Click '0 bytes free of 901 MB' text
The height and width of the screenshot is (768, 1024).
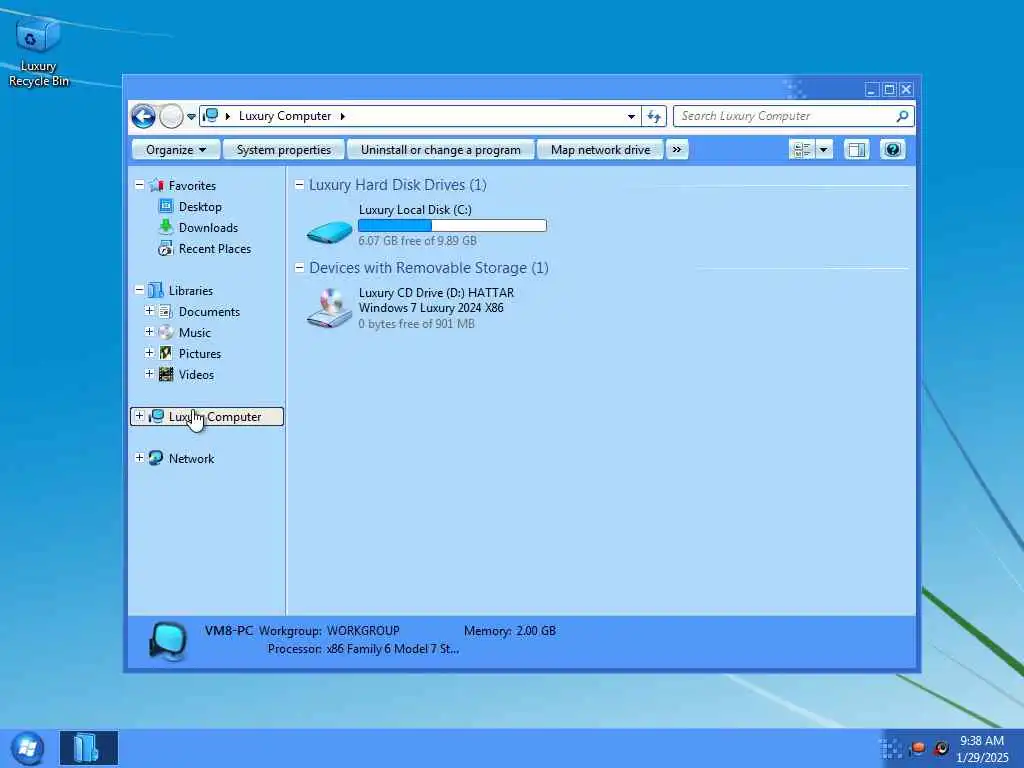coord(416,324)
